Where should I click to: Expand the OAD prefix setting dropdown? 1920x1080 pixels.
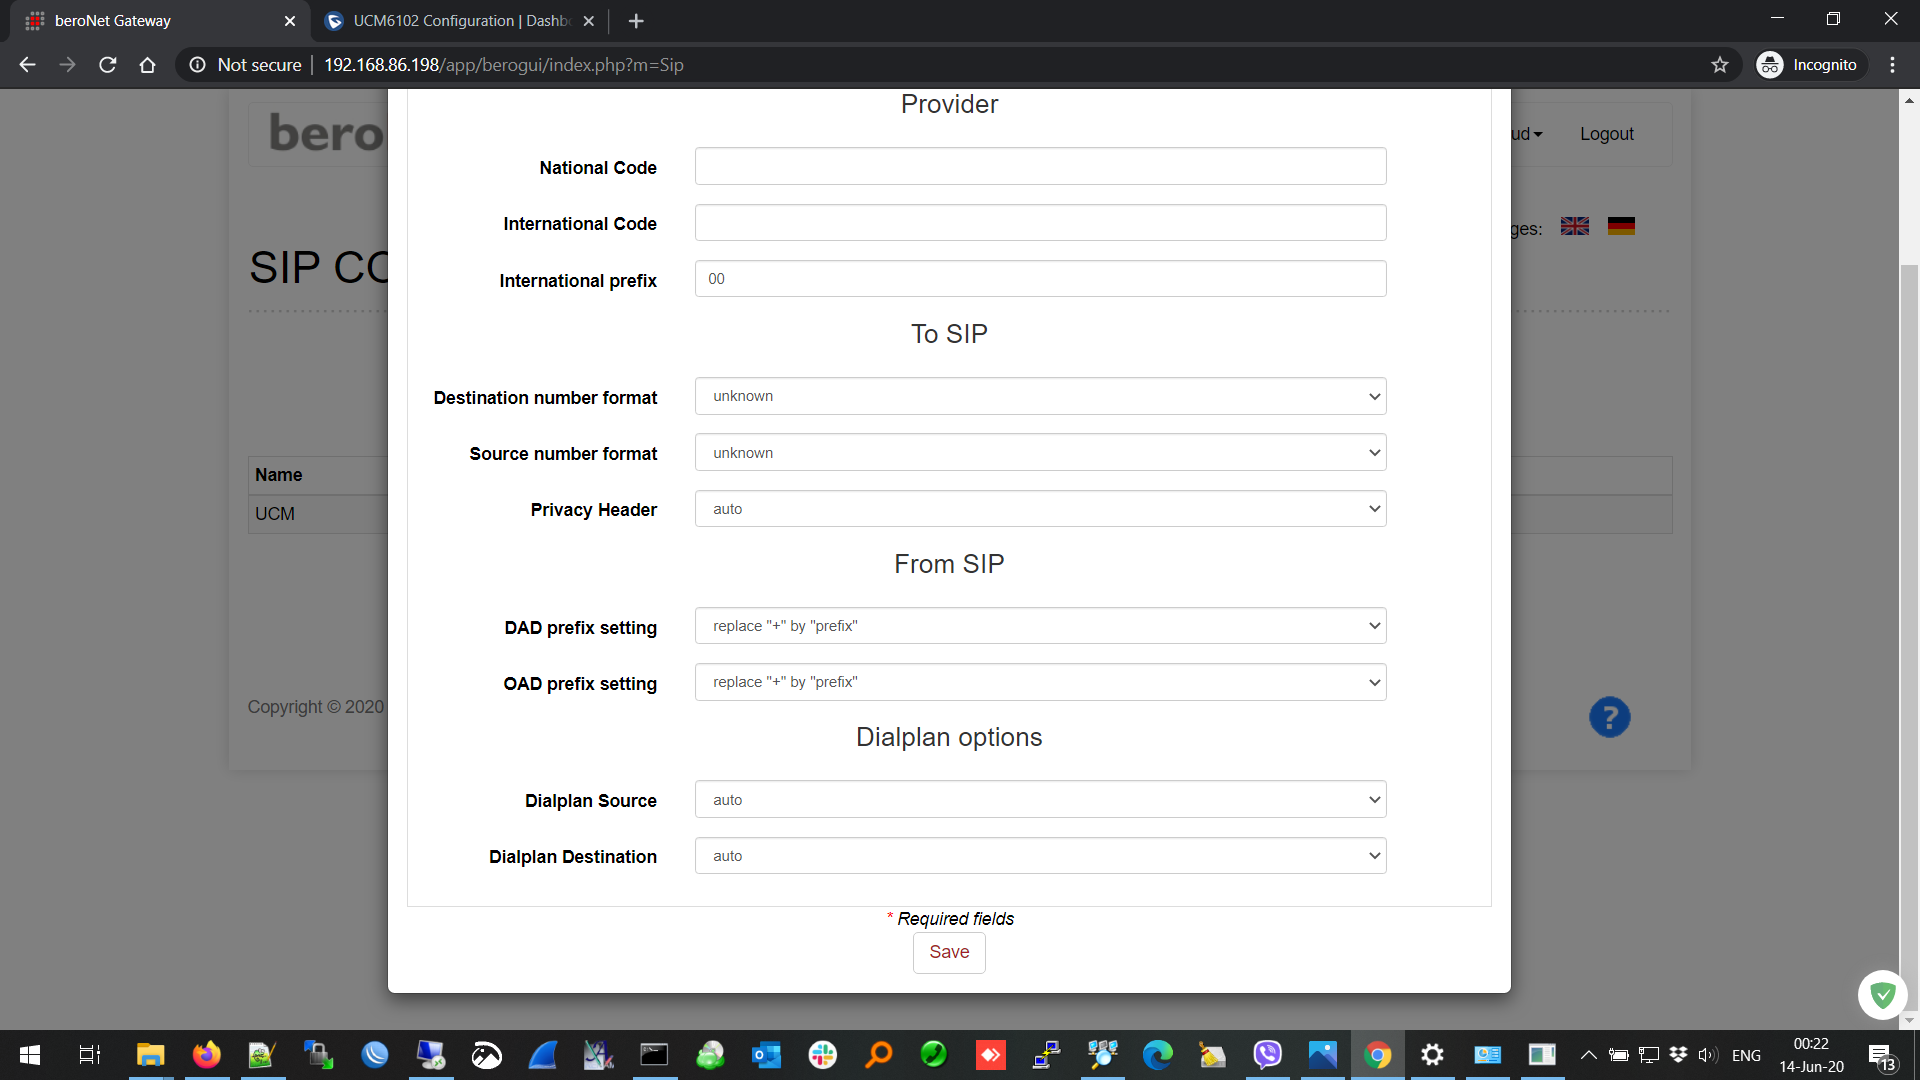click(1040, 682)
